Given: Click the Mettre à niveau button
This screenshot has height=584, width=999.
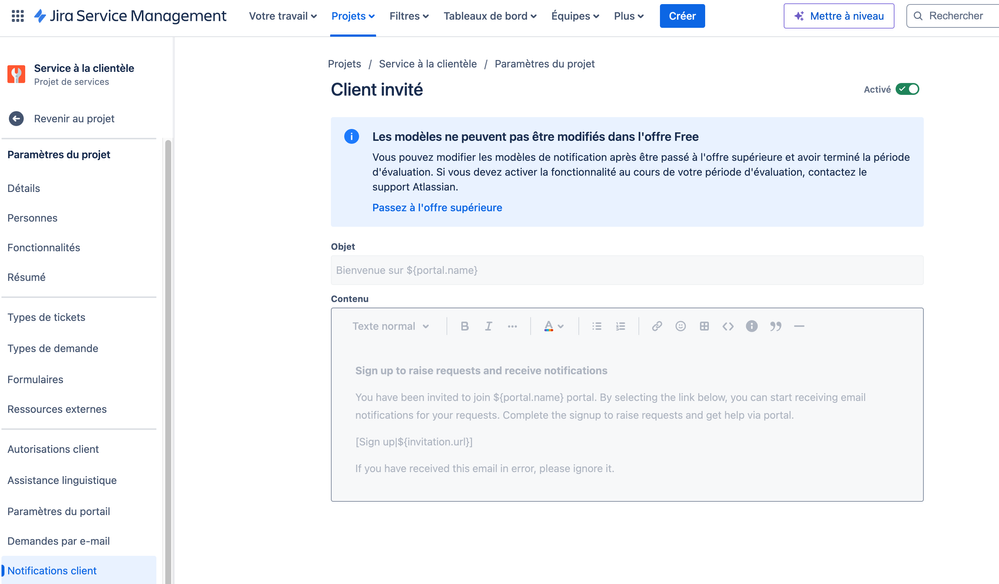Looking at the screenshot, I should [x=838, y=16].
